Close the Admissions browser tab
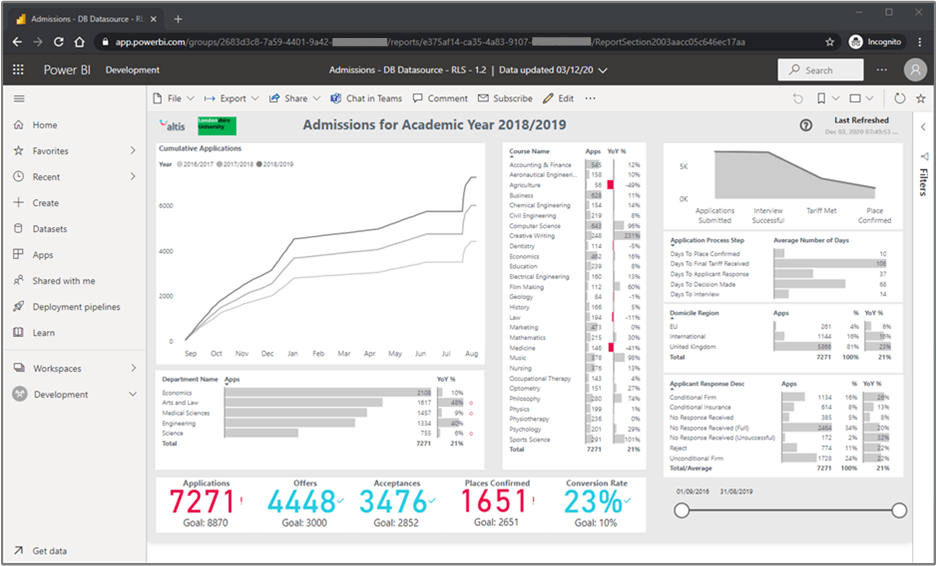This screenshot has height=566, width=937. (154, 19)
